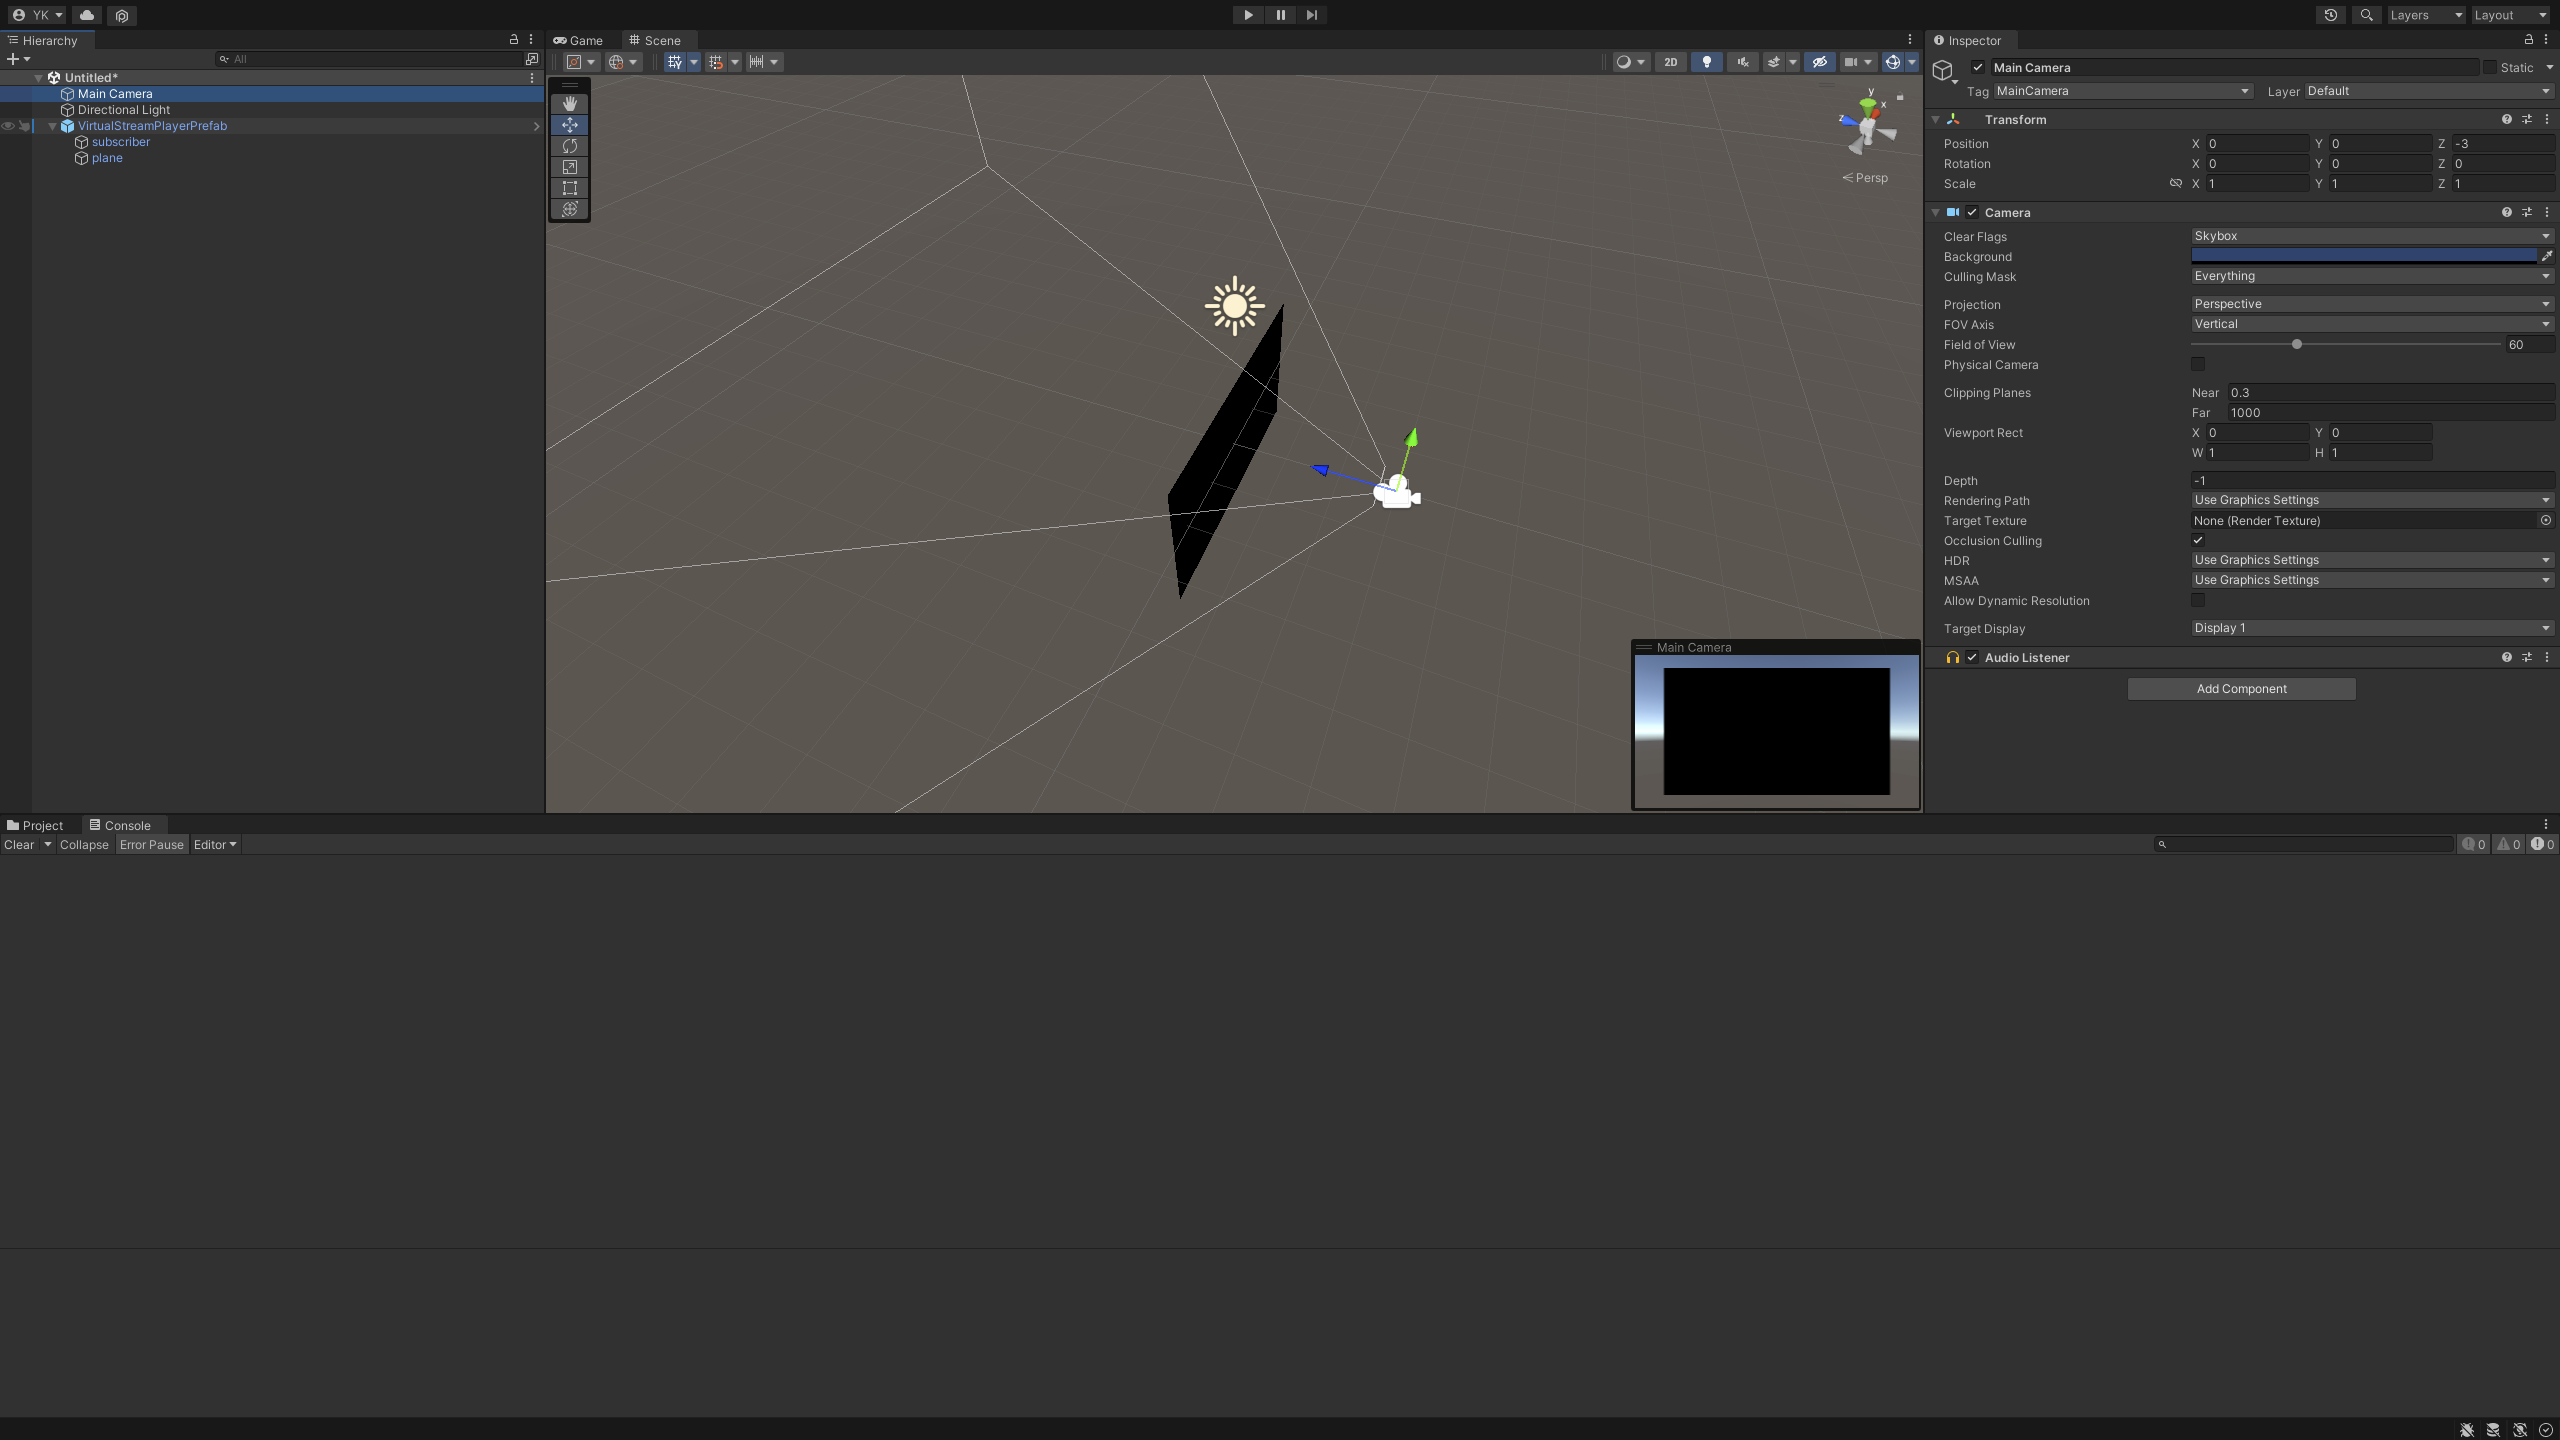Toggle scene lighting bulb icon
Screen dimensions: 2560x1440
(x=1706, y=62)
